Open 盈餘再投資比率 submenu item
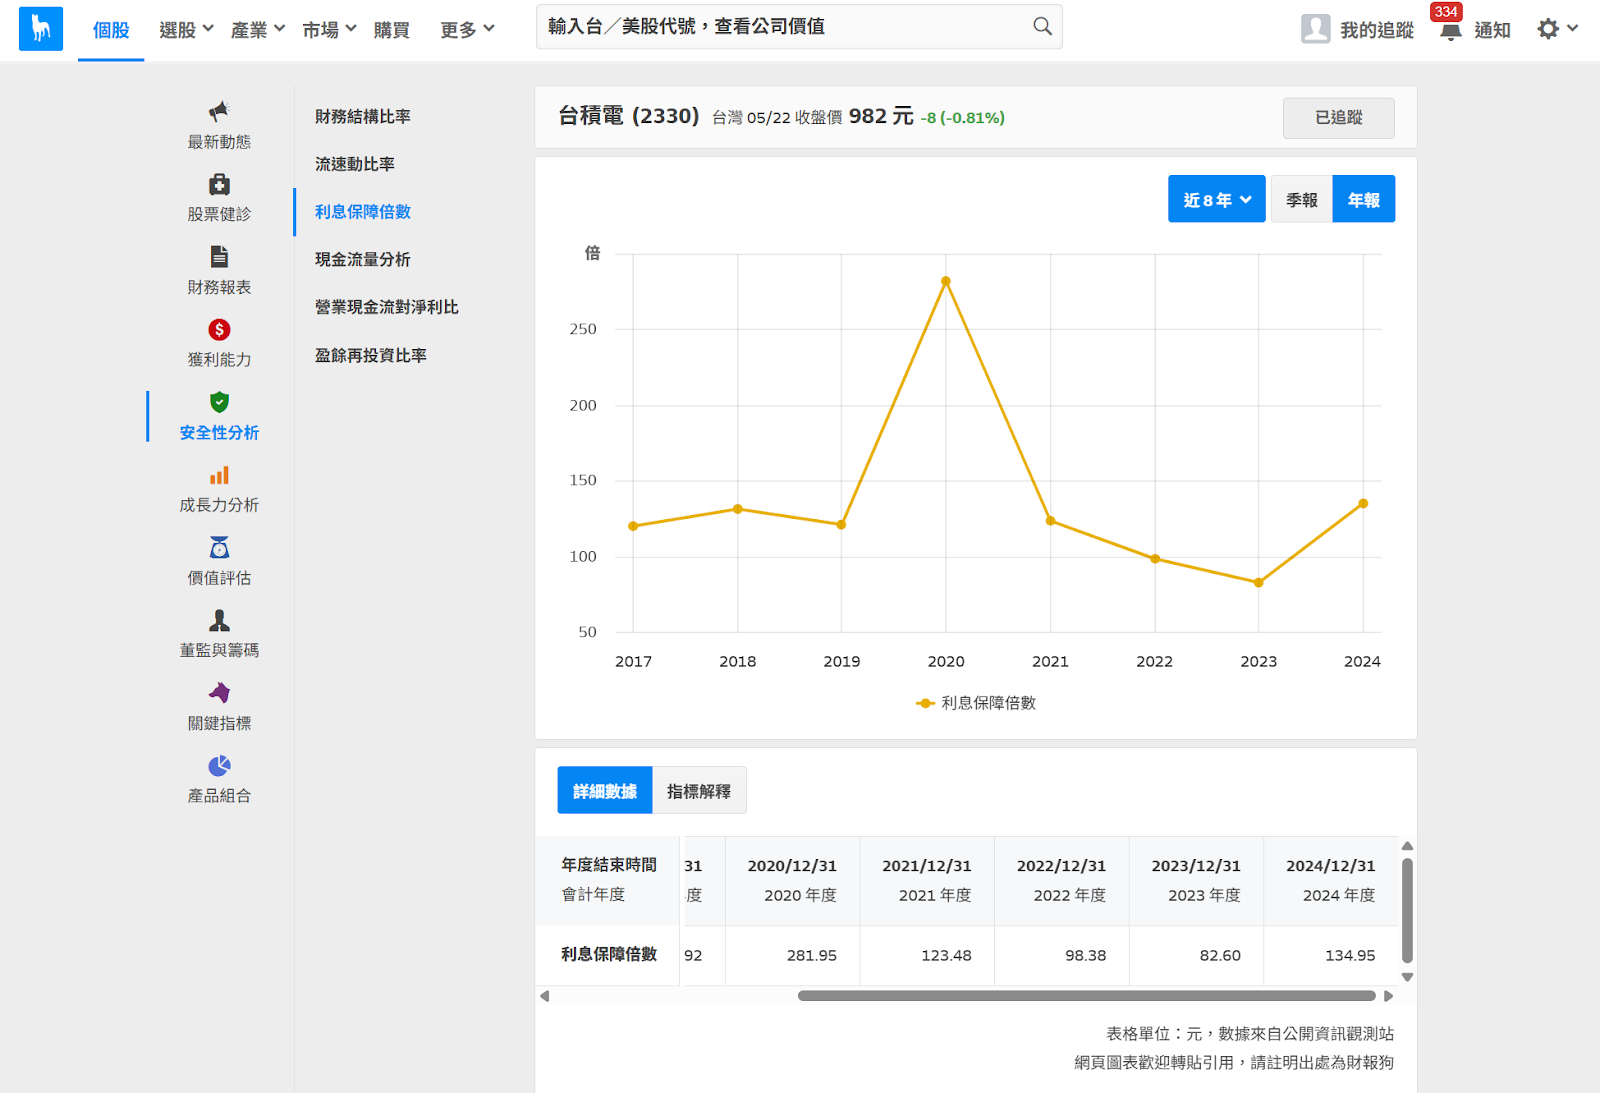The width and height of the screenshot is (1600, 1093). tap(371, 354)
